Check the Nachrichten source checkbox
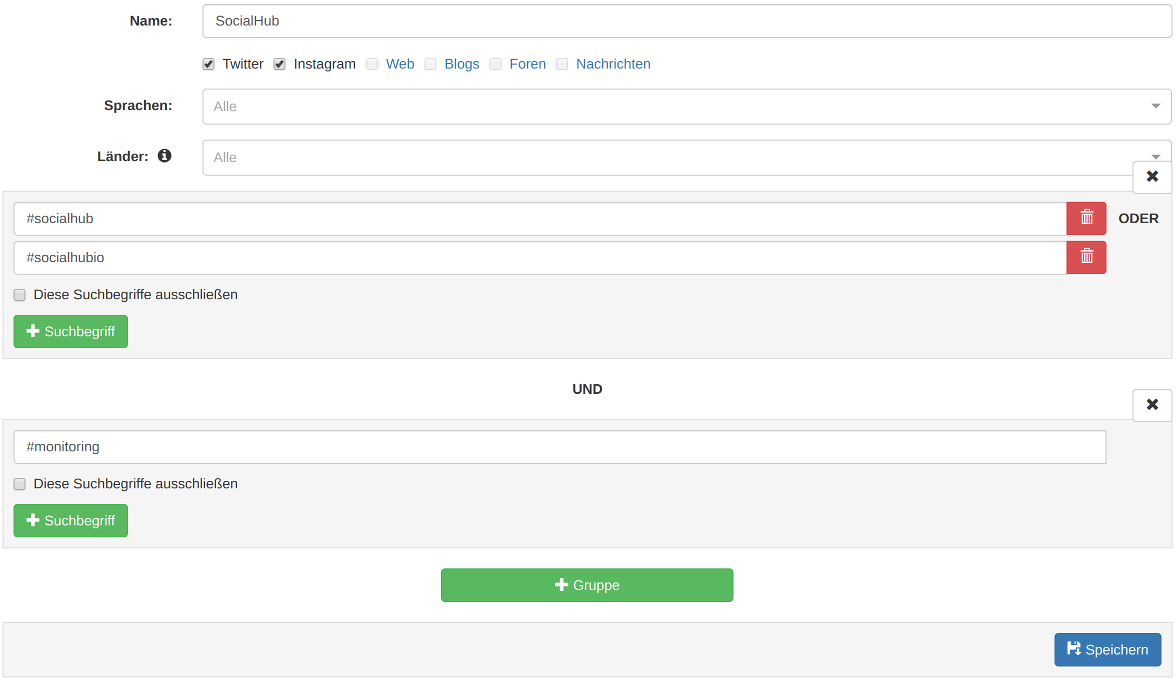 click(562, 64)
